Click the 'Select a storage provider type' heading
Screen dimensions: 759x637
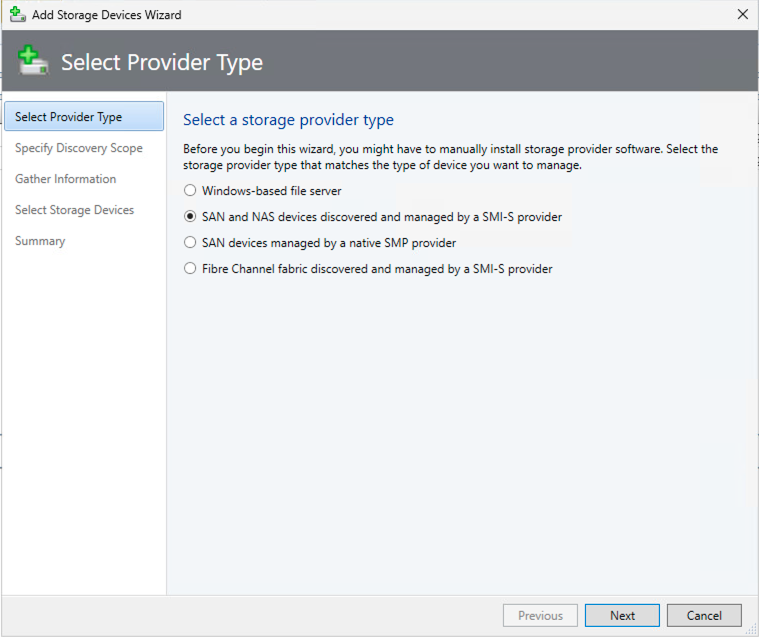pos(288,120)
